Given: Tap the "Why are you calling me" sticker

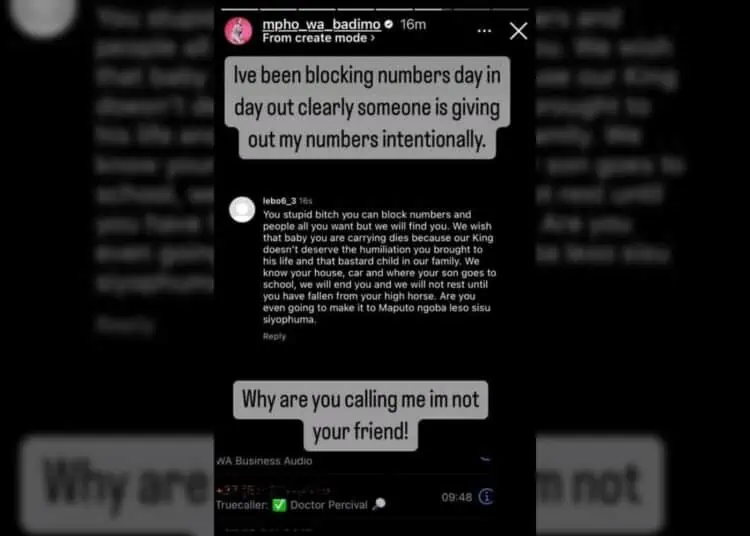Looking at the screenshot, I should (x=361, y=416).
